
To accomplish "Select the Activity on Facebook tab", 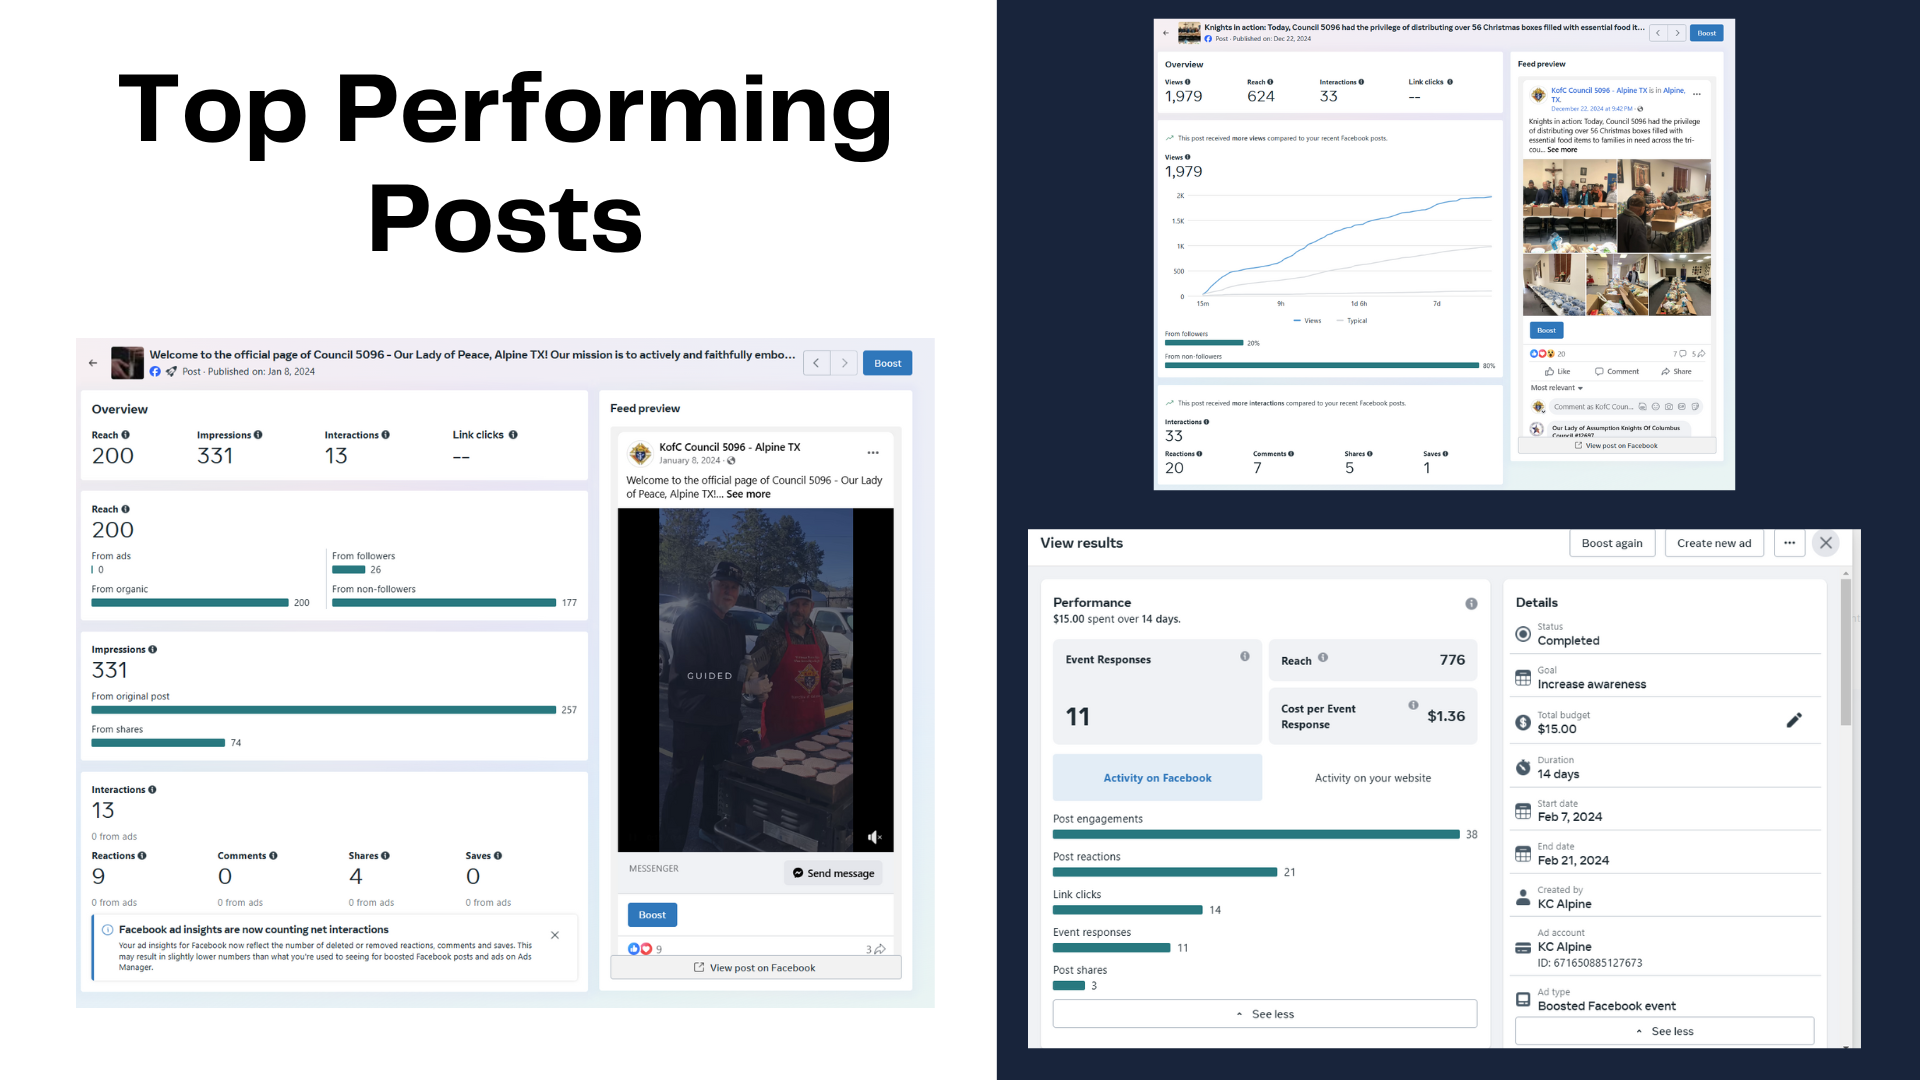I will click(x=1157, y=778).
